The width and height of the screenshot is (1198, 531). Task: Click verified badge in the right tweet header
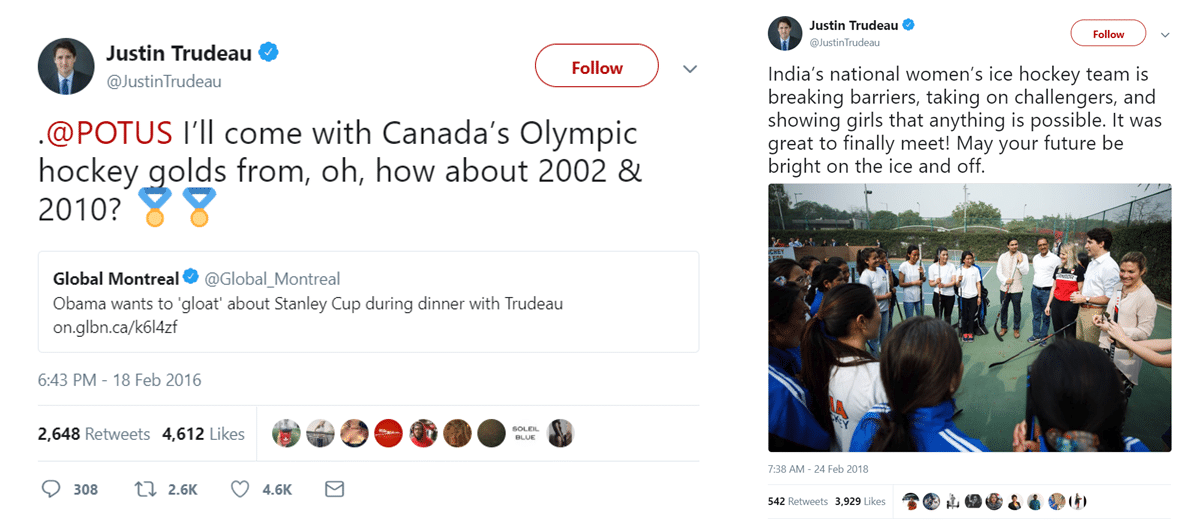(x=908, y=24)
